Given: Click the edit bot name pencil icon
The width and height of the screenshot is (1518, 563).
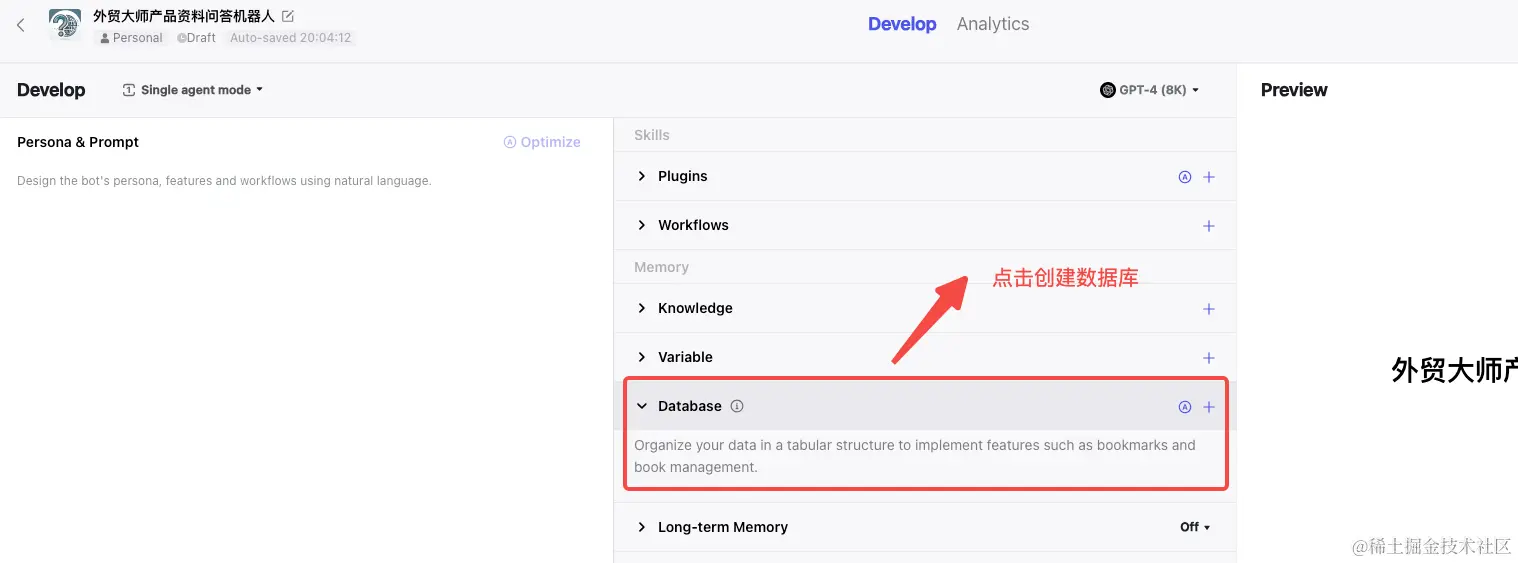Looking at the screenshot, I should coord(288,16).
